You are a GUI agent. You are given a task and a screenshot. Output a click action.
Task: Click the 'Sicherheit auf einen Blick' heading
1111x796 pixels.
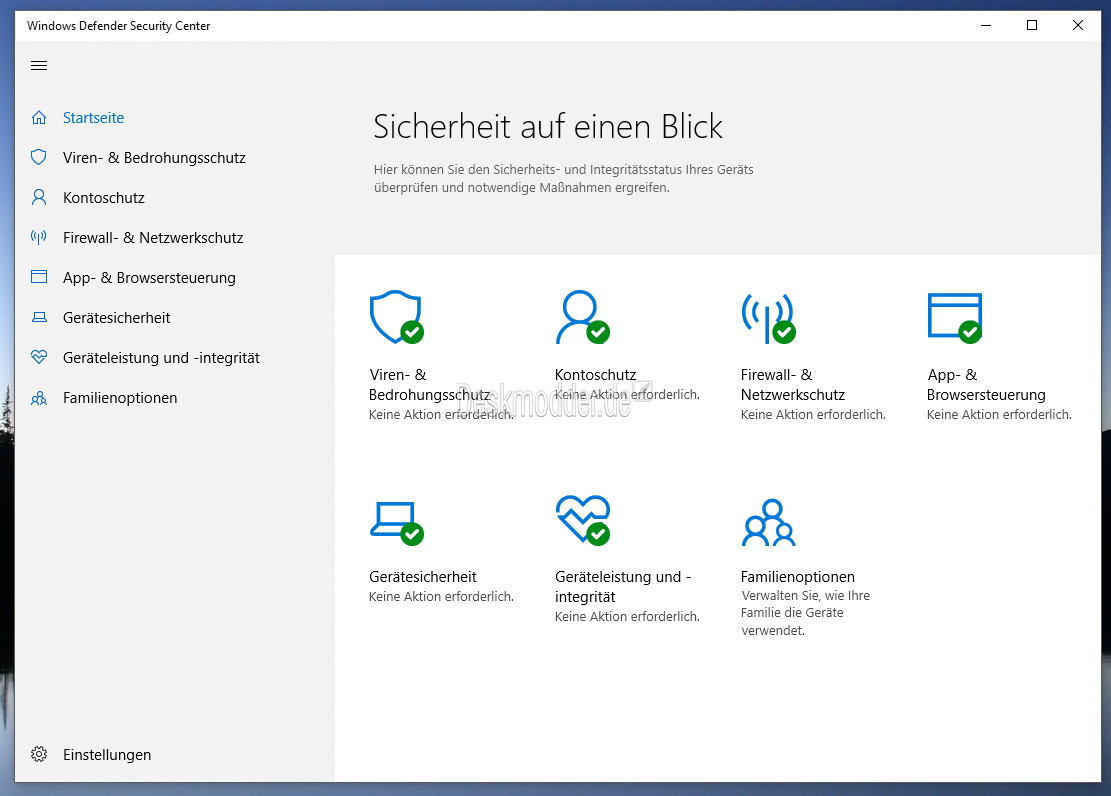(548, 127)
